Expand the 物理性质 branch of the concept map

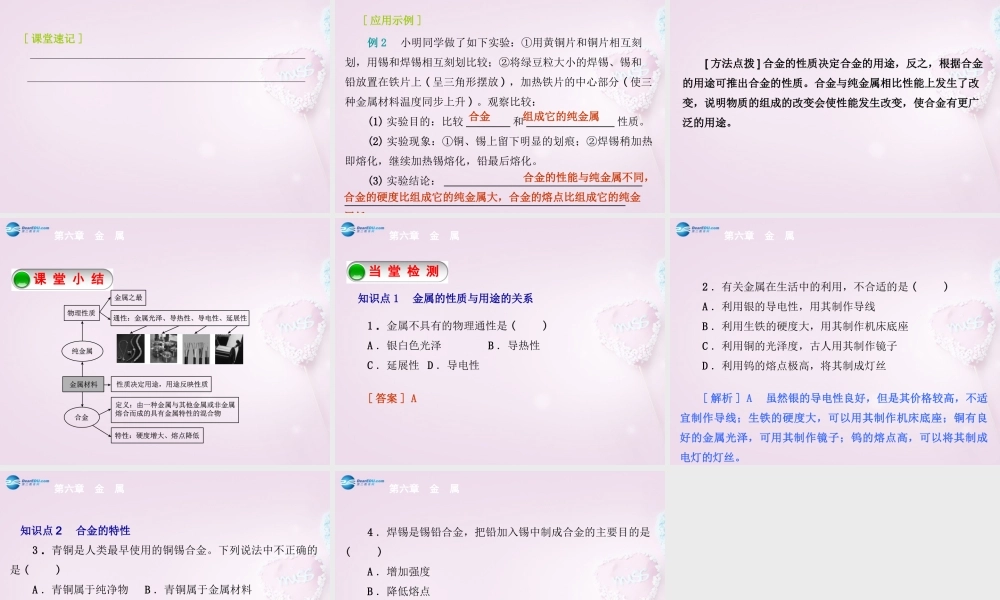[x=83, y=313]
